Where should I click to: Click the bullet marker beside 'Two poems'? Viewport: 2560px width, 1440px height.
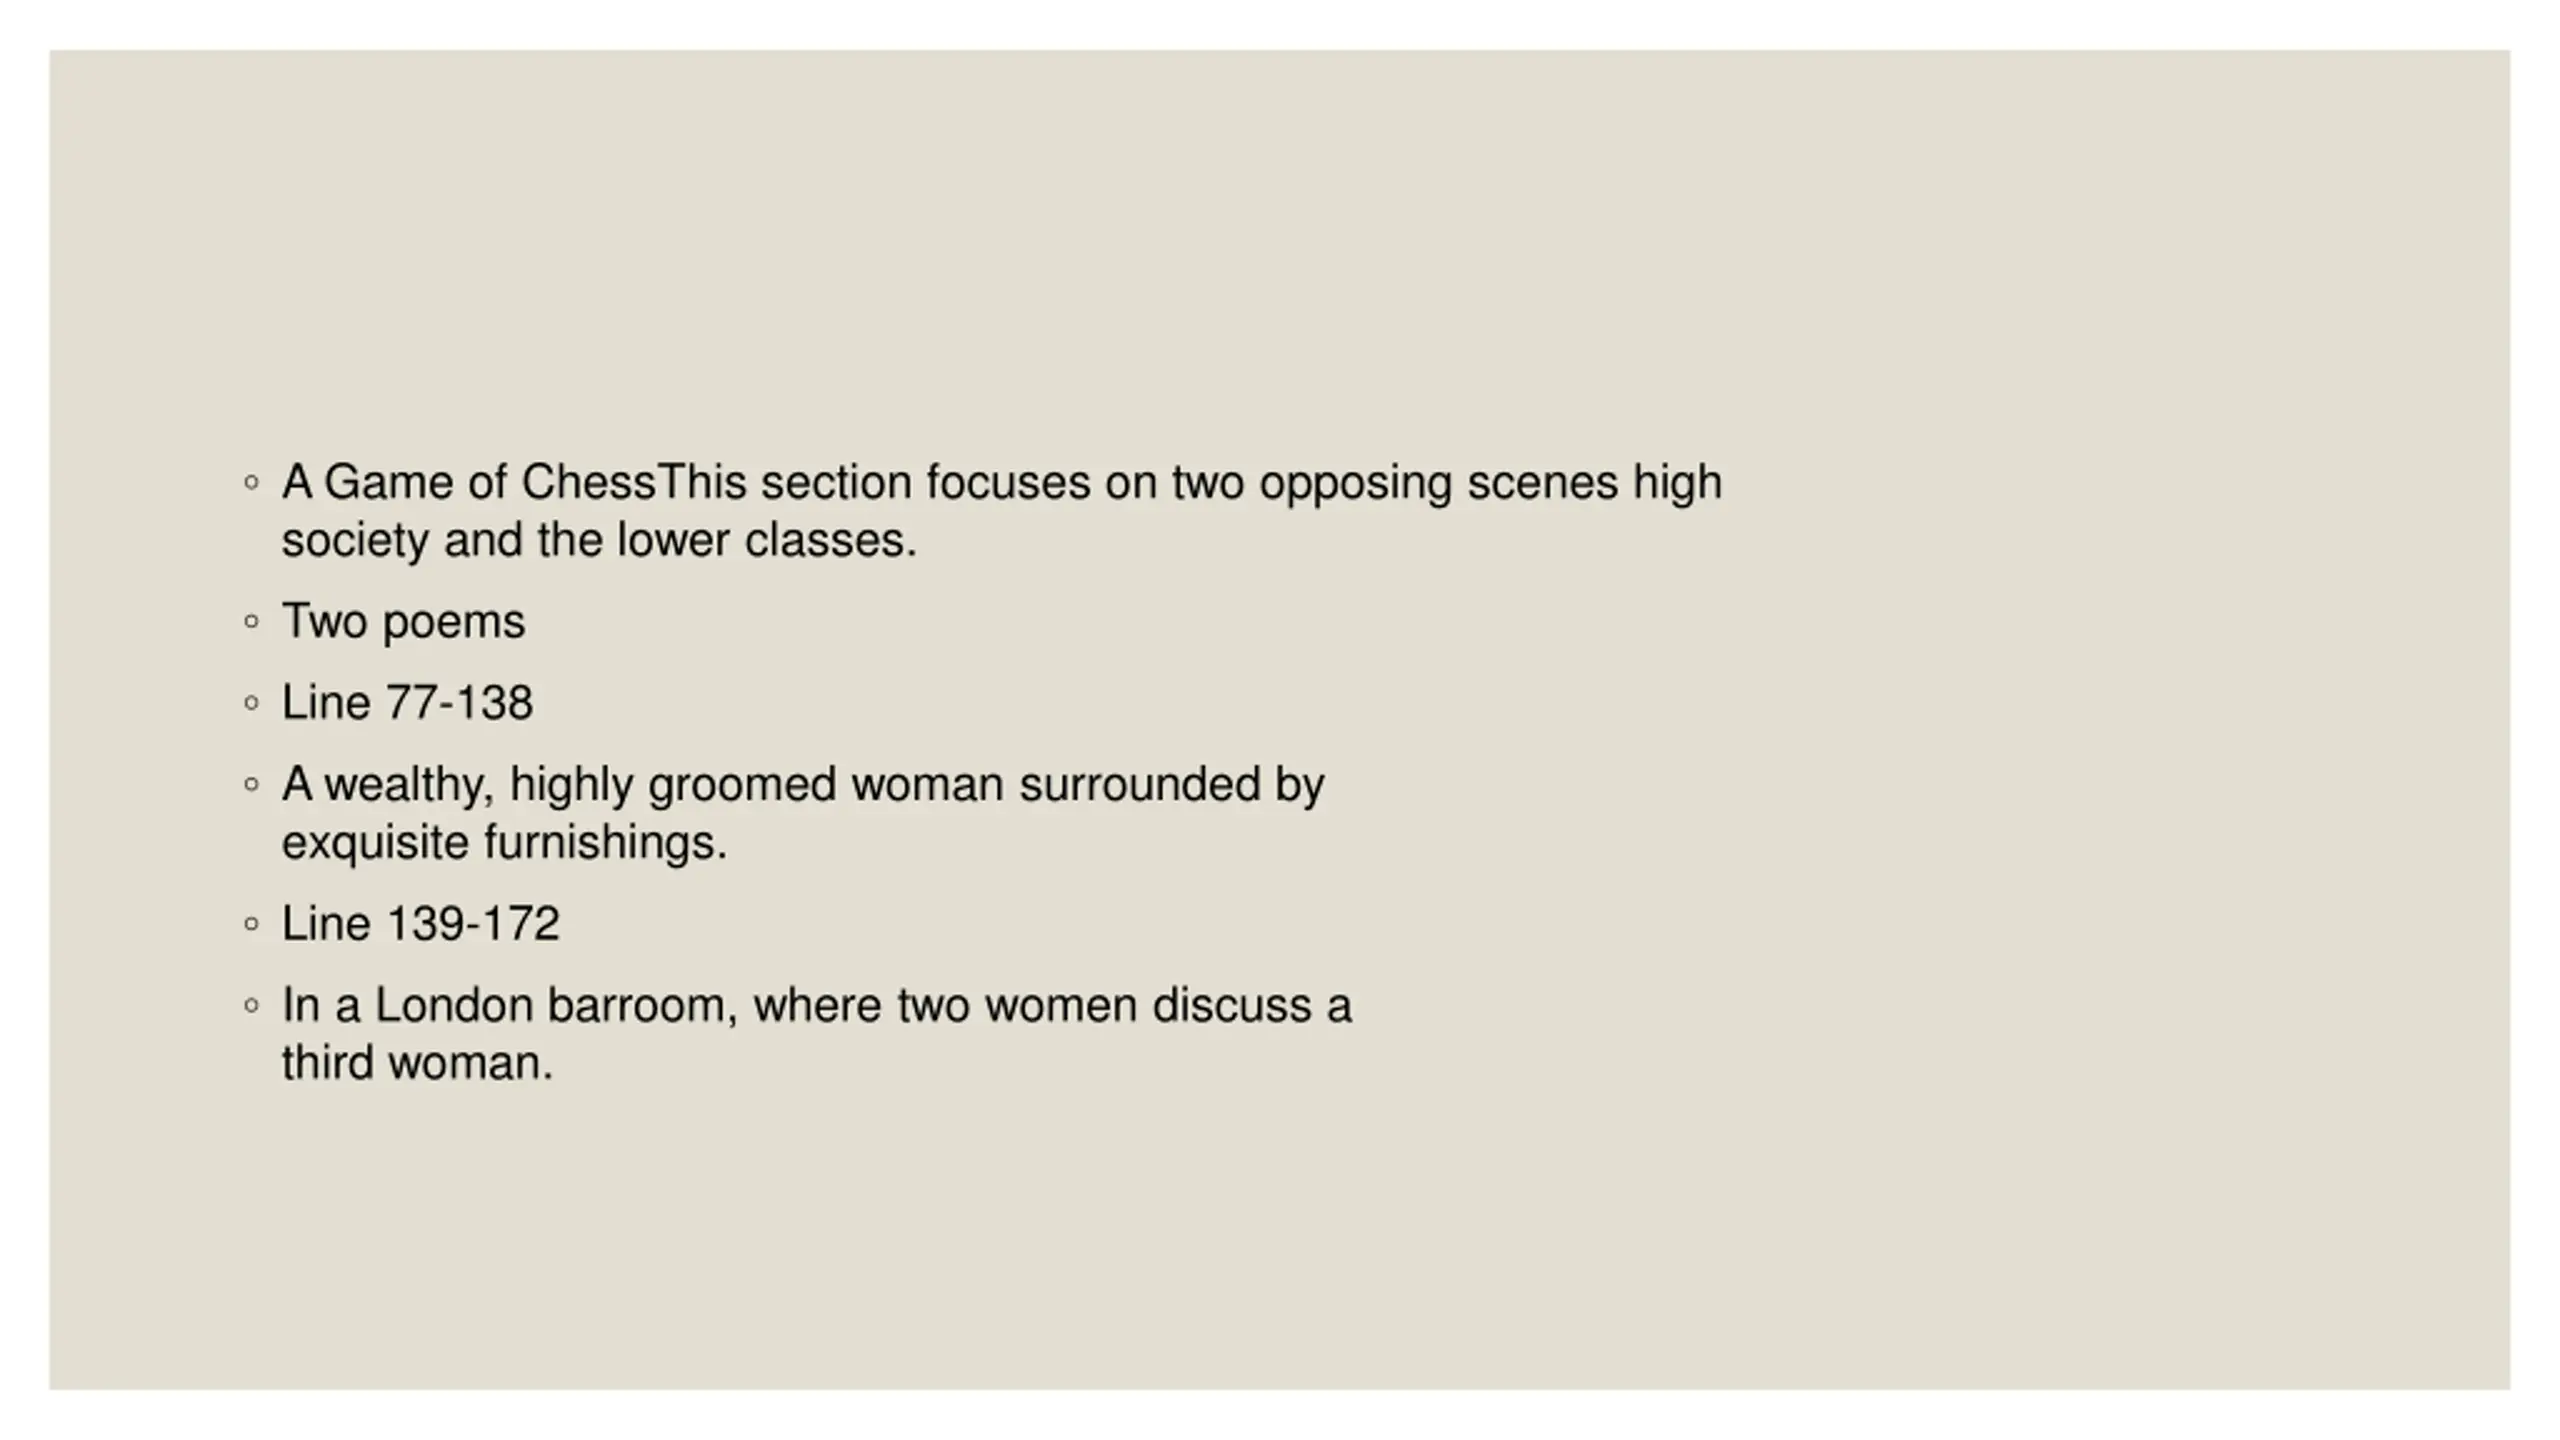251,622
